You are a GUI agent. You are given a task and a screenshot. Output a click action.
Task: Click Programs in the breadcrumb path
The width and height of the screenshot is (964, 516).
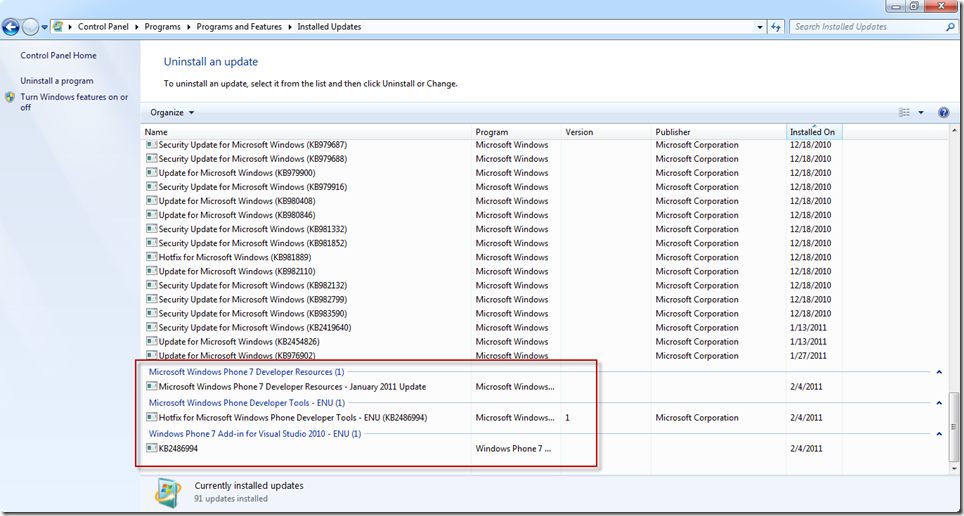(162, 26)
